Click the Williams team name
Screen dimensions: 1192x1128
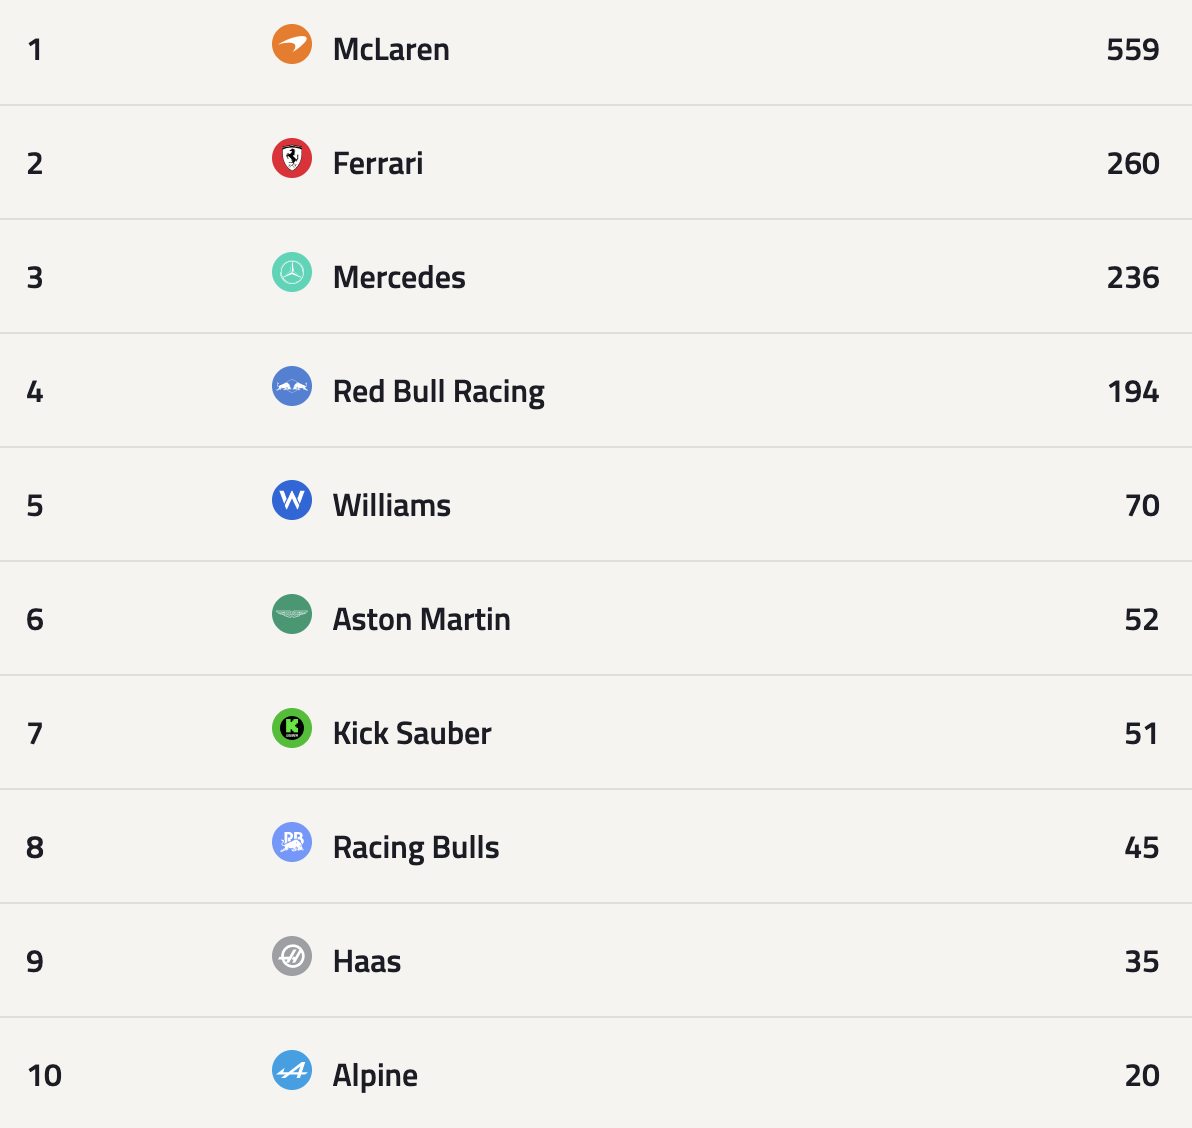pyautogui.click(x=392, y=505)
